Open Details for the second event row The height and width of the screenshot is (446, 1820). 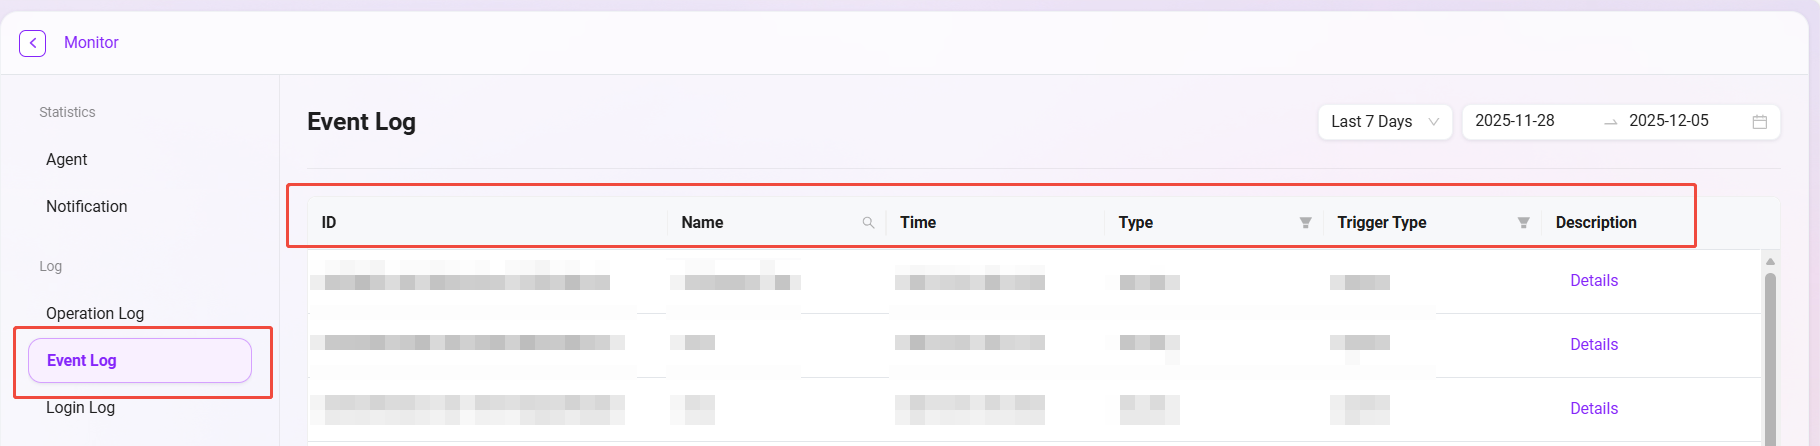(1593, 345)
